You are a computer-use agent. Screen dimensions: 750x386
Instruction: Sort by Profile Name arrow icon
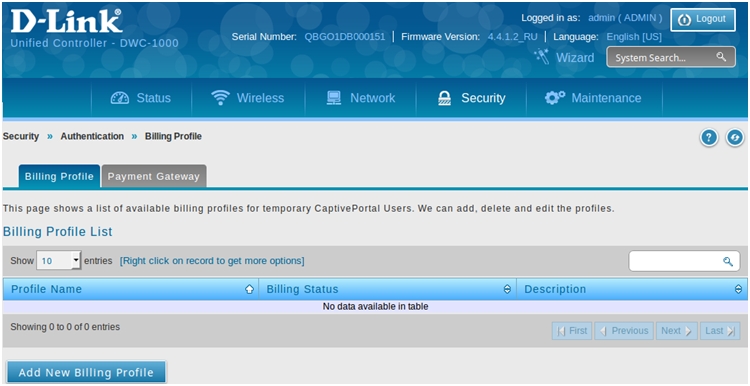[x=249, y=289]
